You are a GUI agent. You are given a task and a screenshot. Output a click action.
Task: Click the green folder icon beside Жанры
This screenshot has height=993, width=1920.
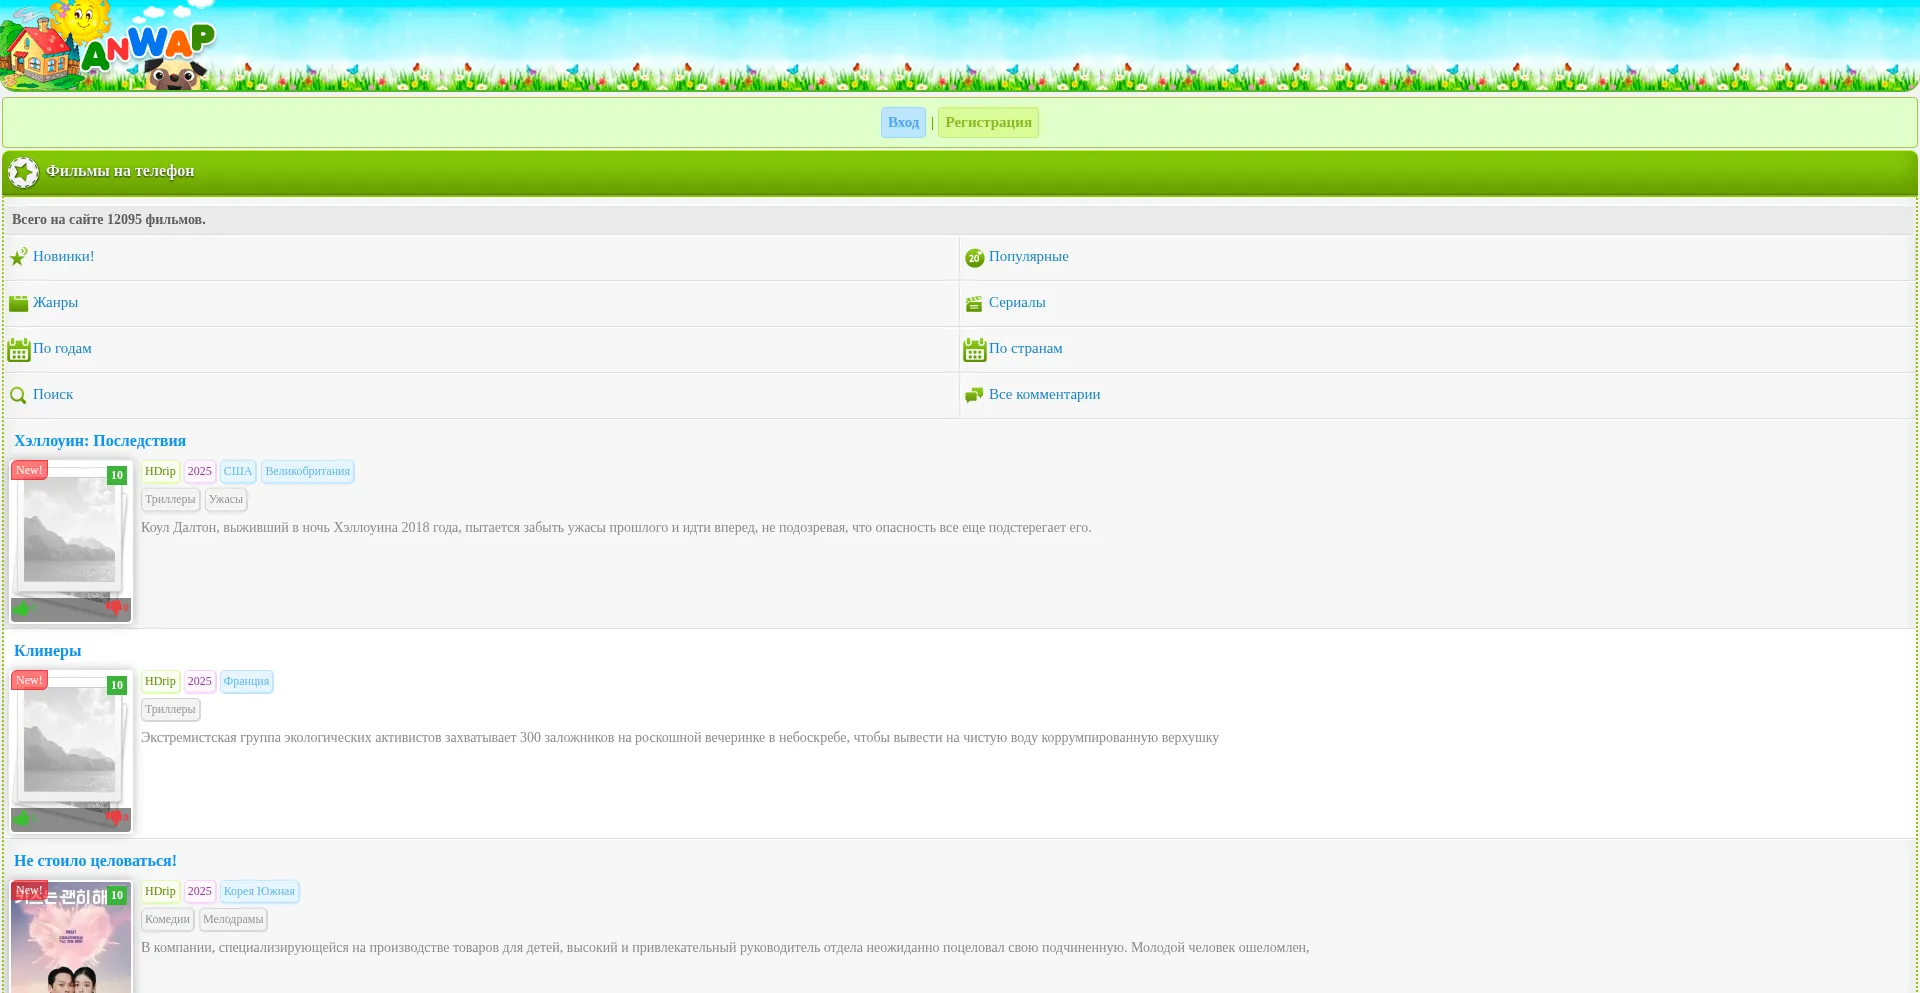[19, 303]
